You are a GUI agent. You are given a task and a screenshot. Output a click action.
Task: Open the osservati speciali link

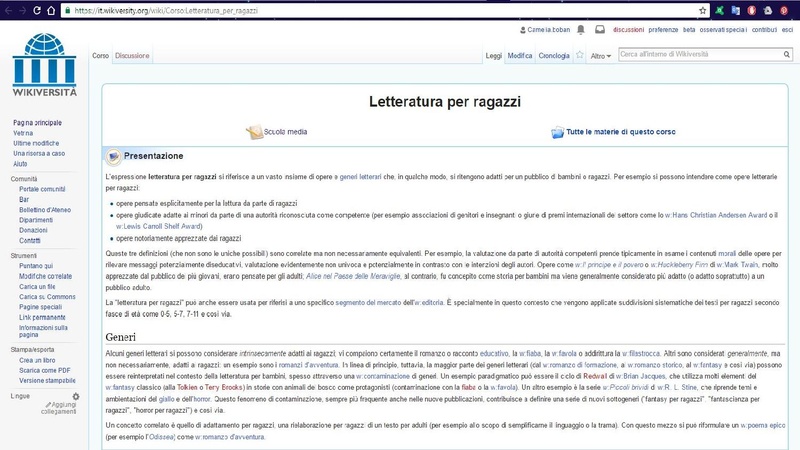[x=723, y=30]
